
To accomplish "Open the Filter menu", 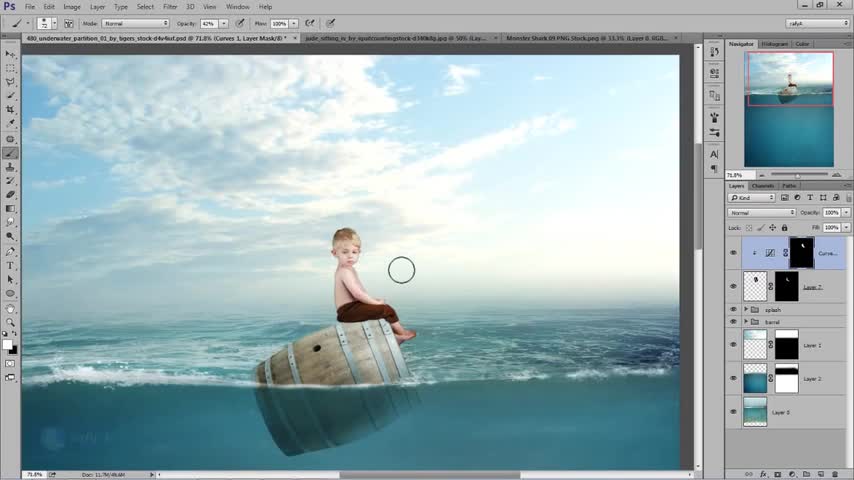I will click(x=170, y=7).
